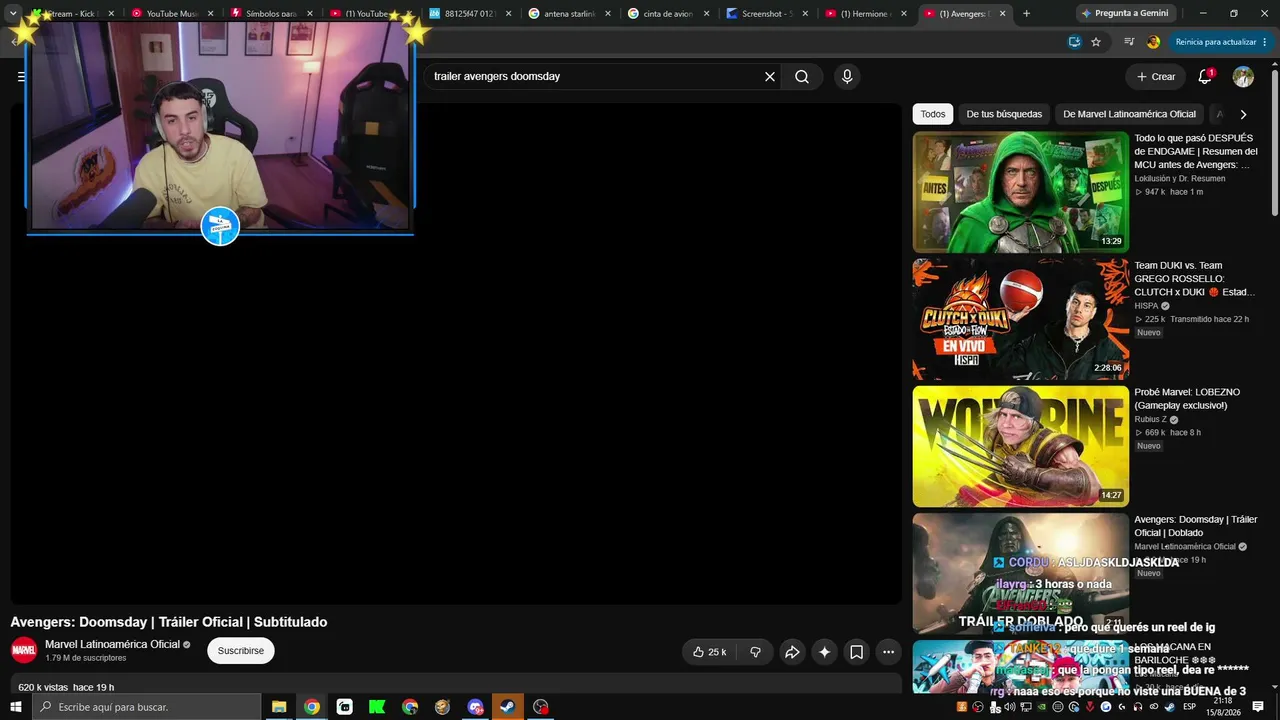
Task: Select the 'De tus búsquedas' chip
Action: click(1004, 114)
